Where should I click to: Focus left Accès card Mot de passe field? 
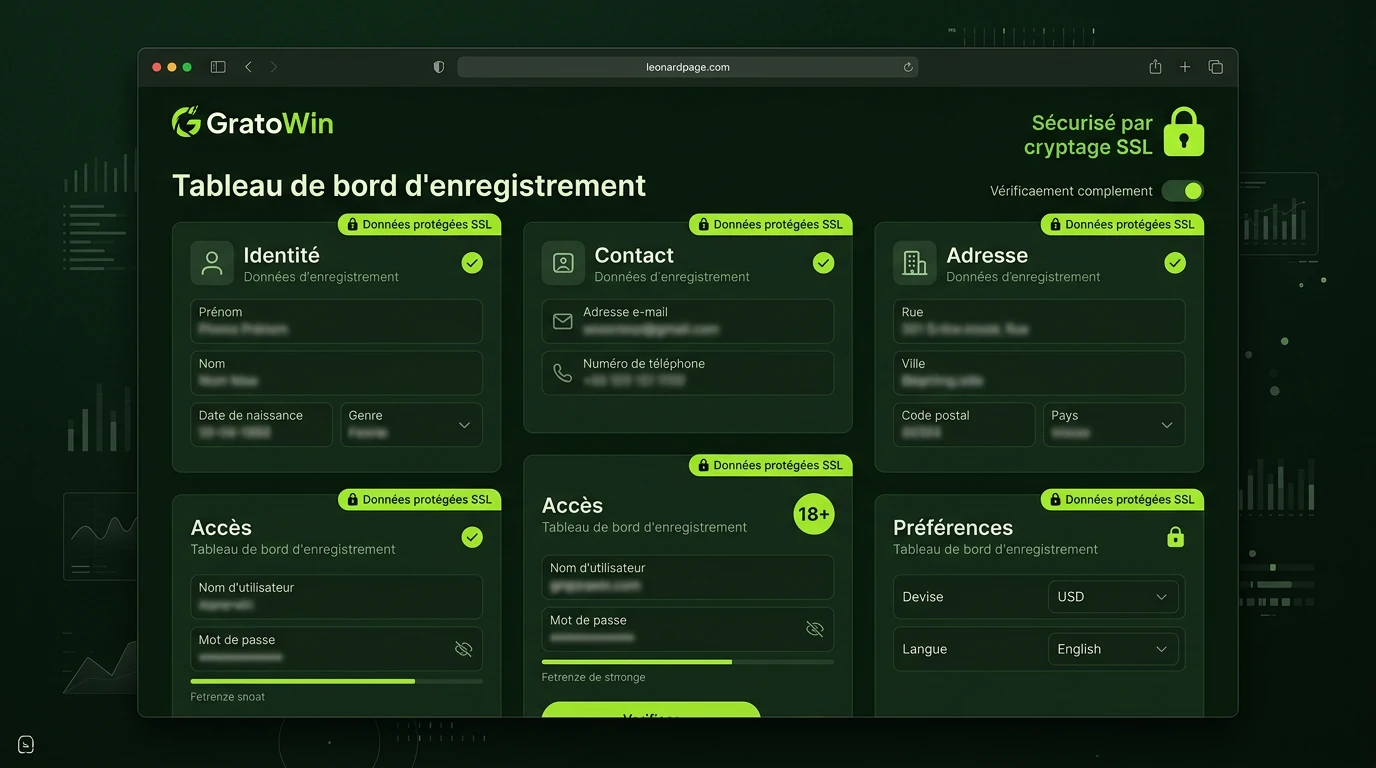click(337, 649)
